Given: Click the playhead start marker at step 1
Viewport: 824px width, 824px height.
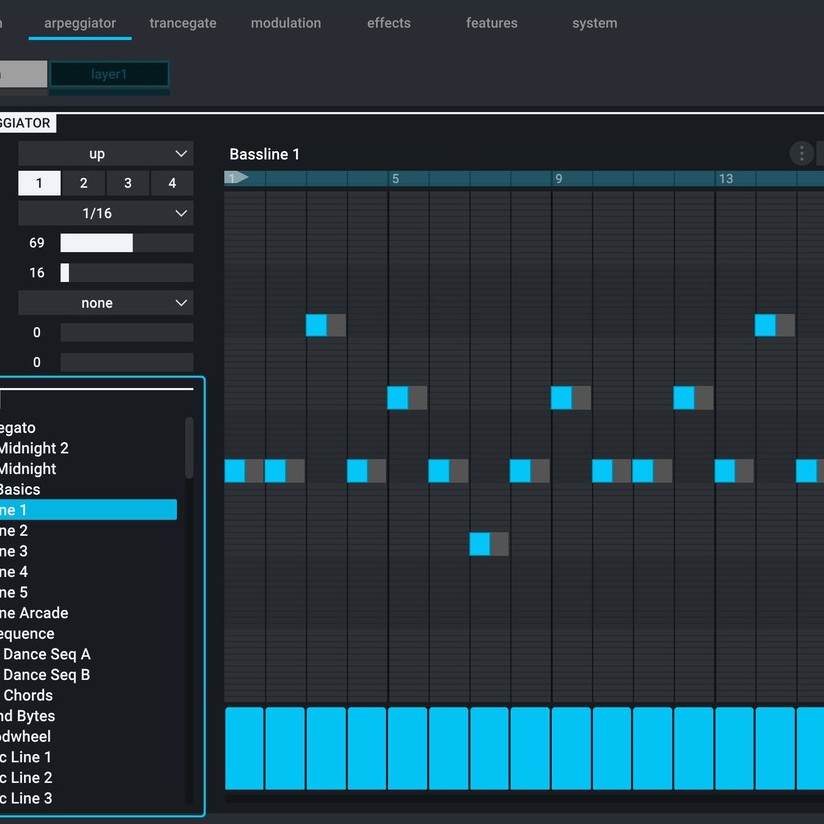Looking at the screenshot, I should coord(237,178).
